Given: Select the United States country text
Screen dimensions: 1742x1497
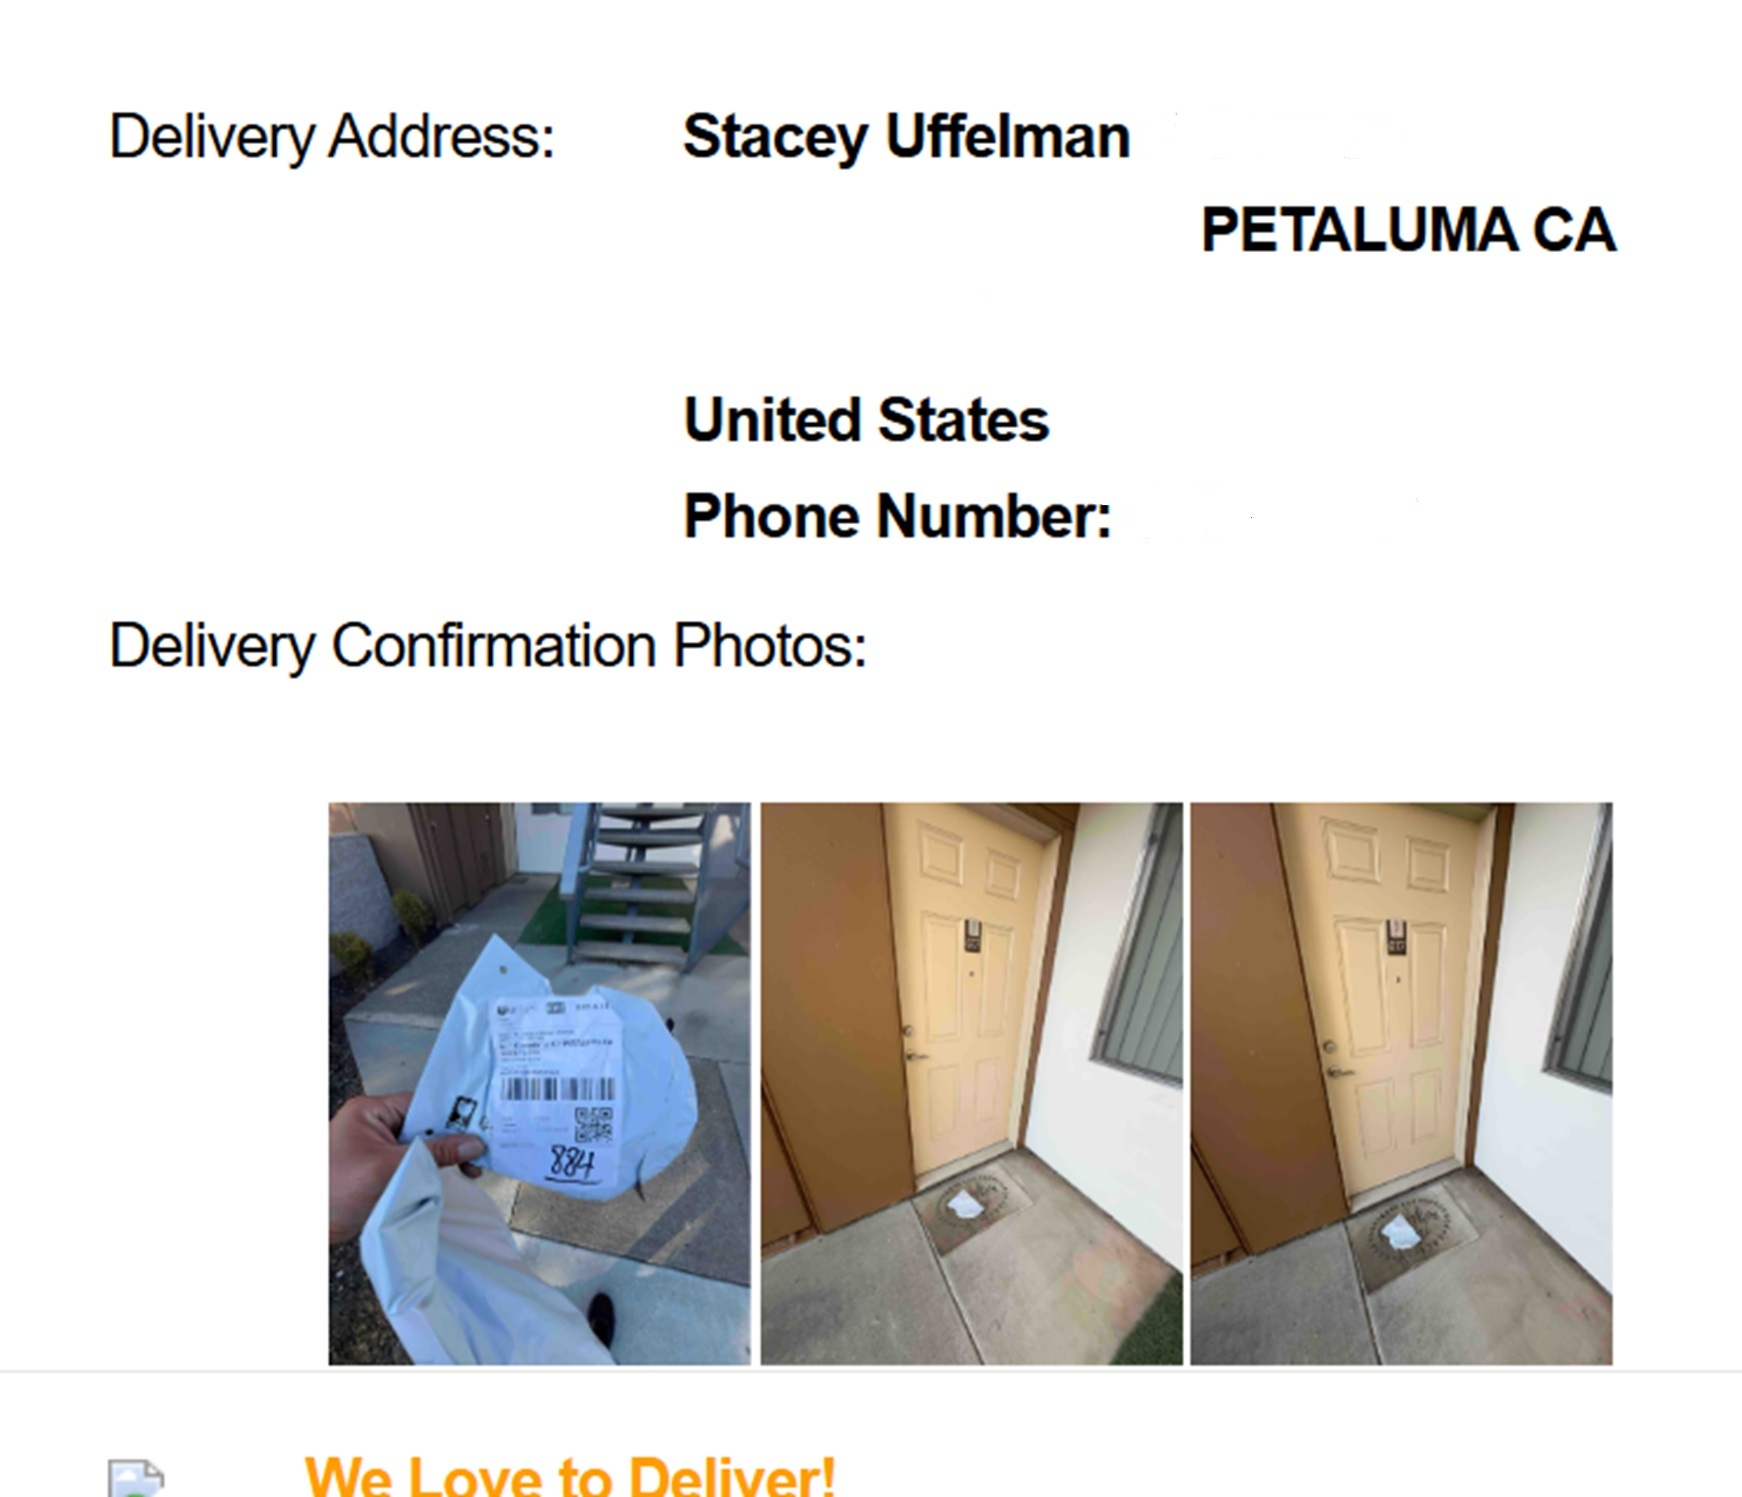Looking at the screenshot, I should (x=866, y=419).
